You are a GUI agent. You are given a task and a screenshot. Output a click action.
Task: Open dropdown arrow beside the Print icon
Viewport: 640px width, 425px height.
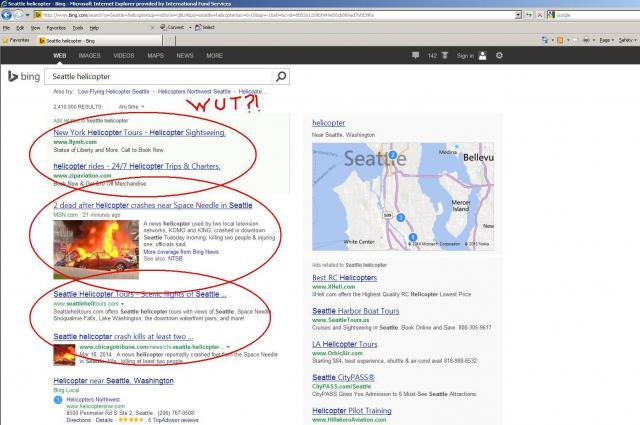tap(594, 40)
